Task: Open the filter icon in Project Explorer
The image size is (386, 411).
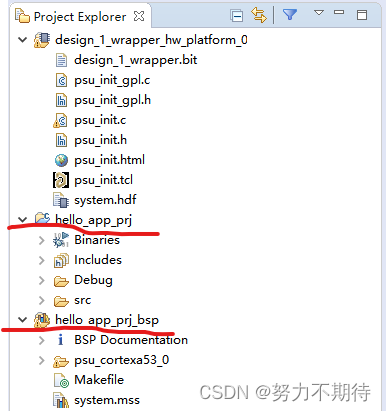Action: tap(290, 14)
